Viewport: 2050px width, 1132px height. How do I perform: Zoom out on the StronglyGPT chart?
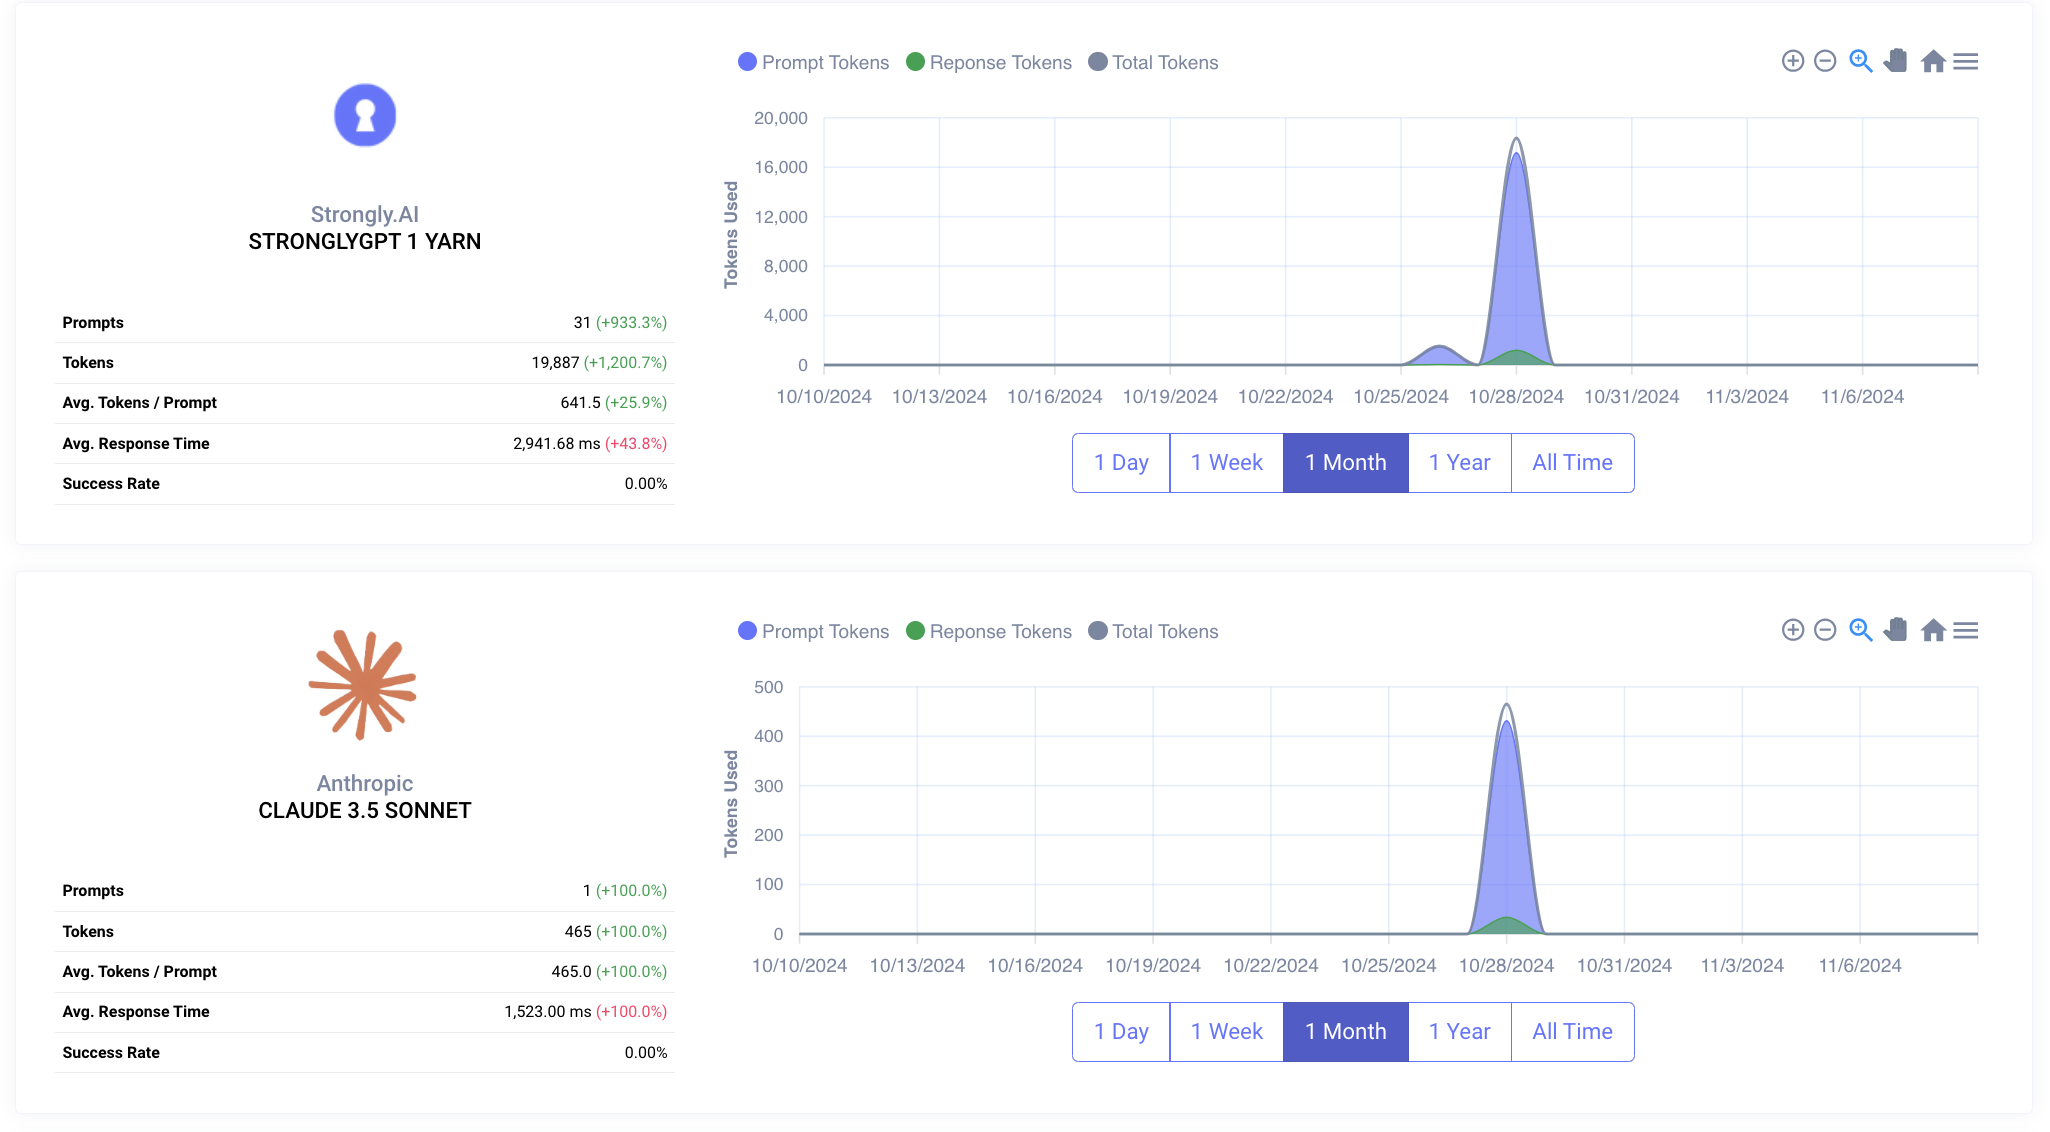(1825, 61)
